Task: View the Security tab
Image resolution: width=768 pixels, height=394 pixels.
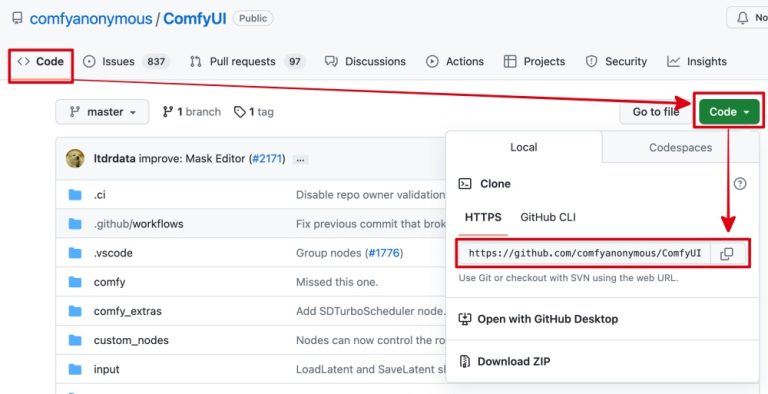Action: click(x=616, y=62)
